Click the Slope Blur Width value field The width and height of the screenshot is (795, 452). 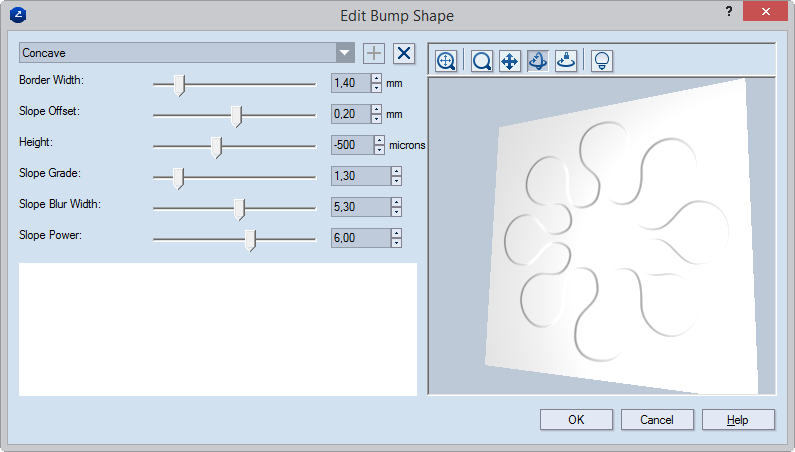click(361, 207)
